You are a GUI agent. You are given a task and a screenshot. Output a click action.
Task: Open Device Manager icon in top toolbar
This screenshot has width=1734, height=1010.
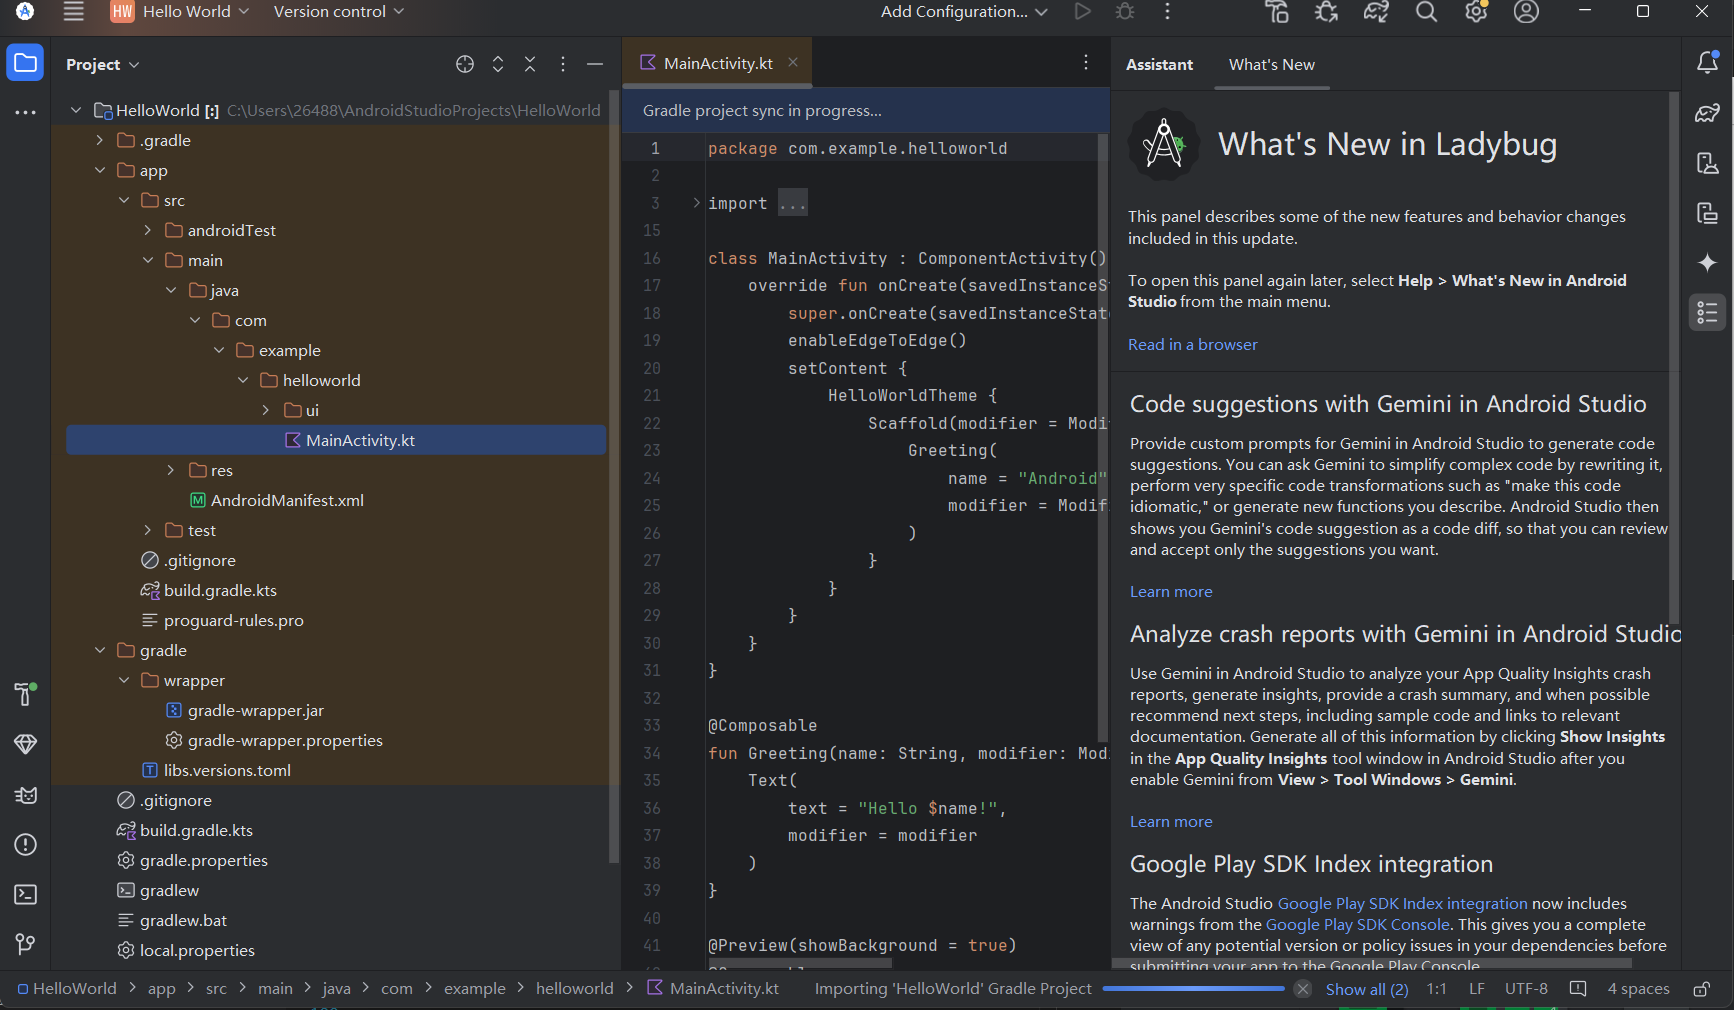pyautogui.click(x=1277, y=12)
